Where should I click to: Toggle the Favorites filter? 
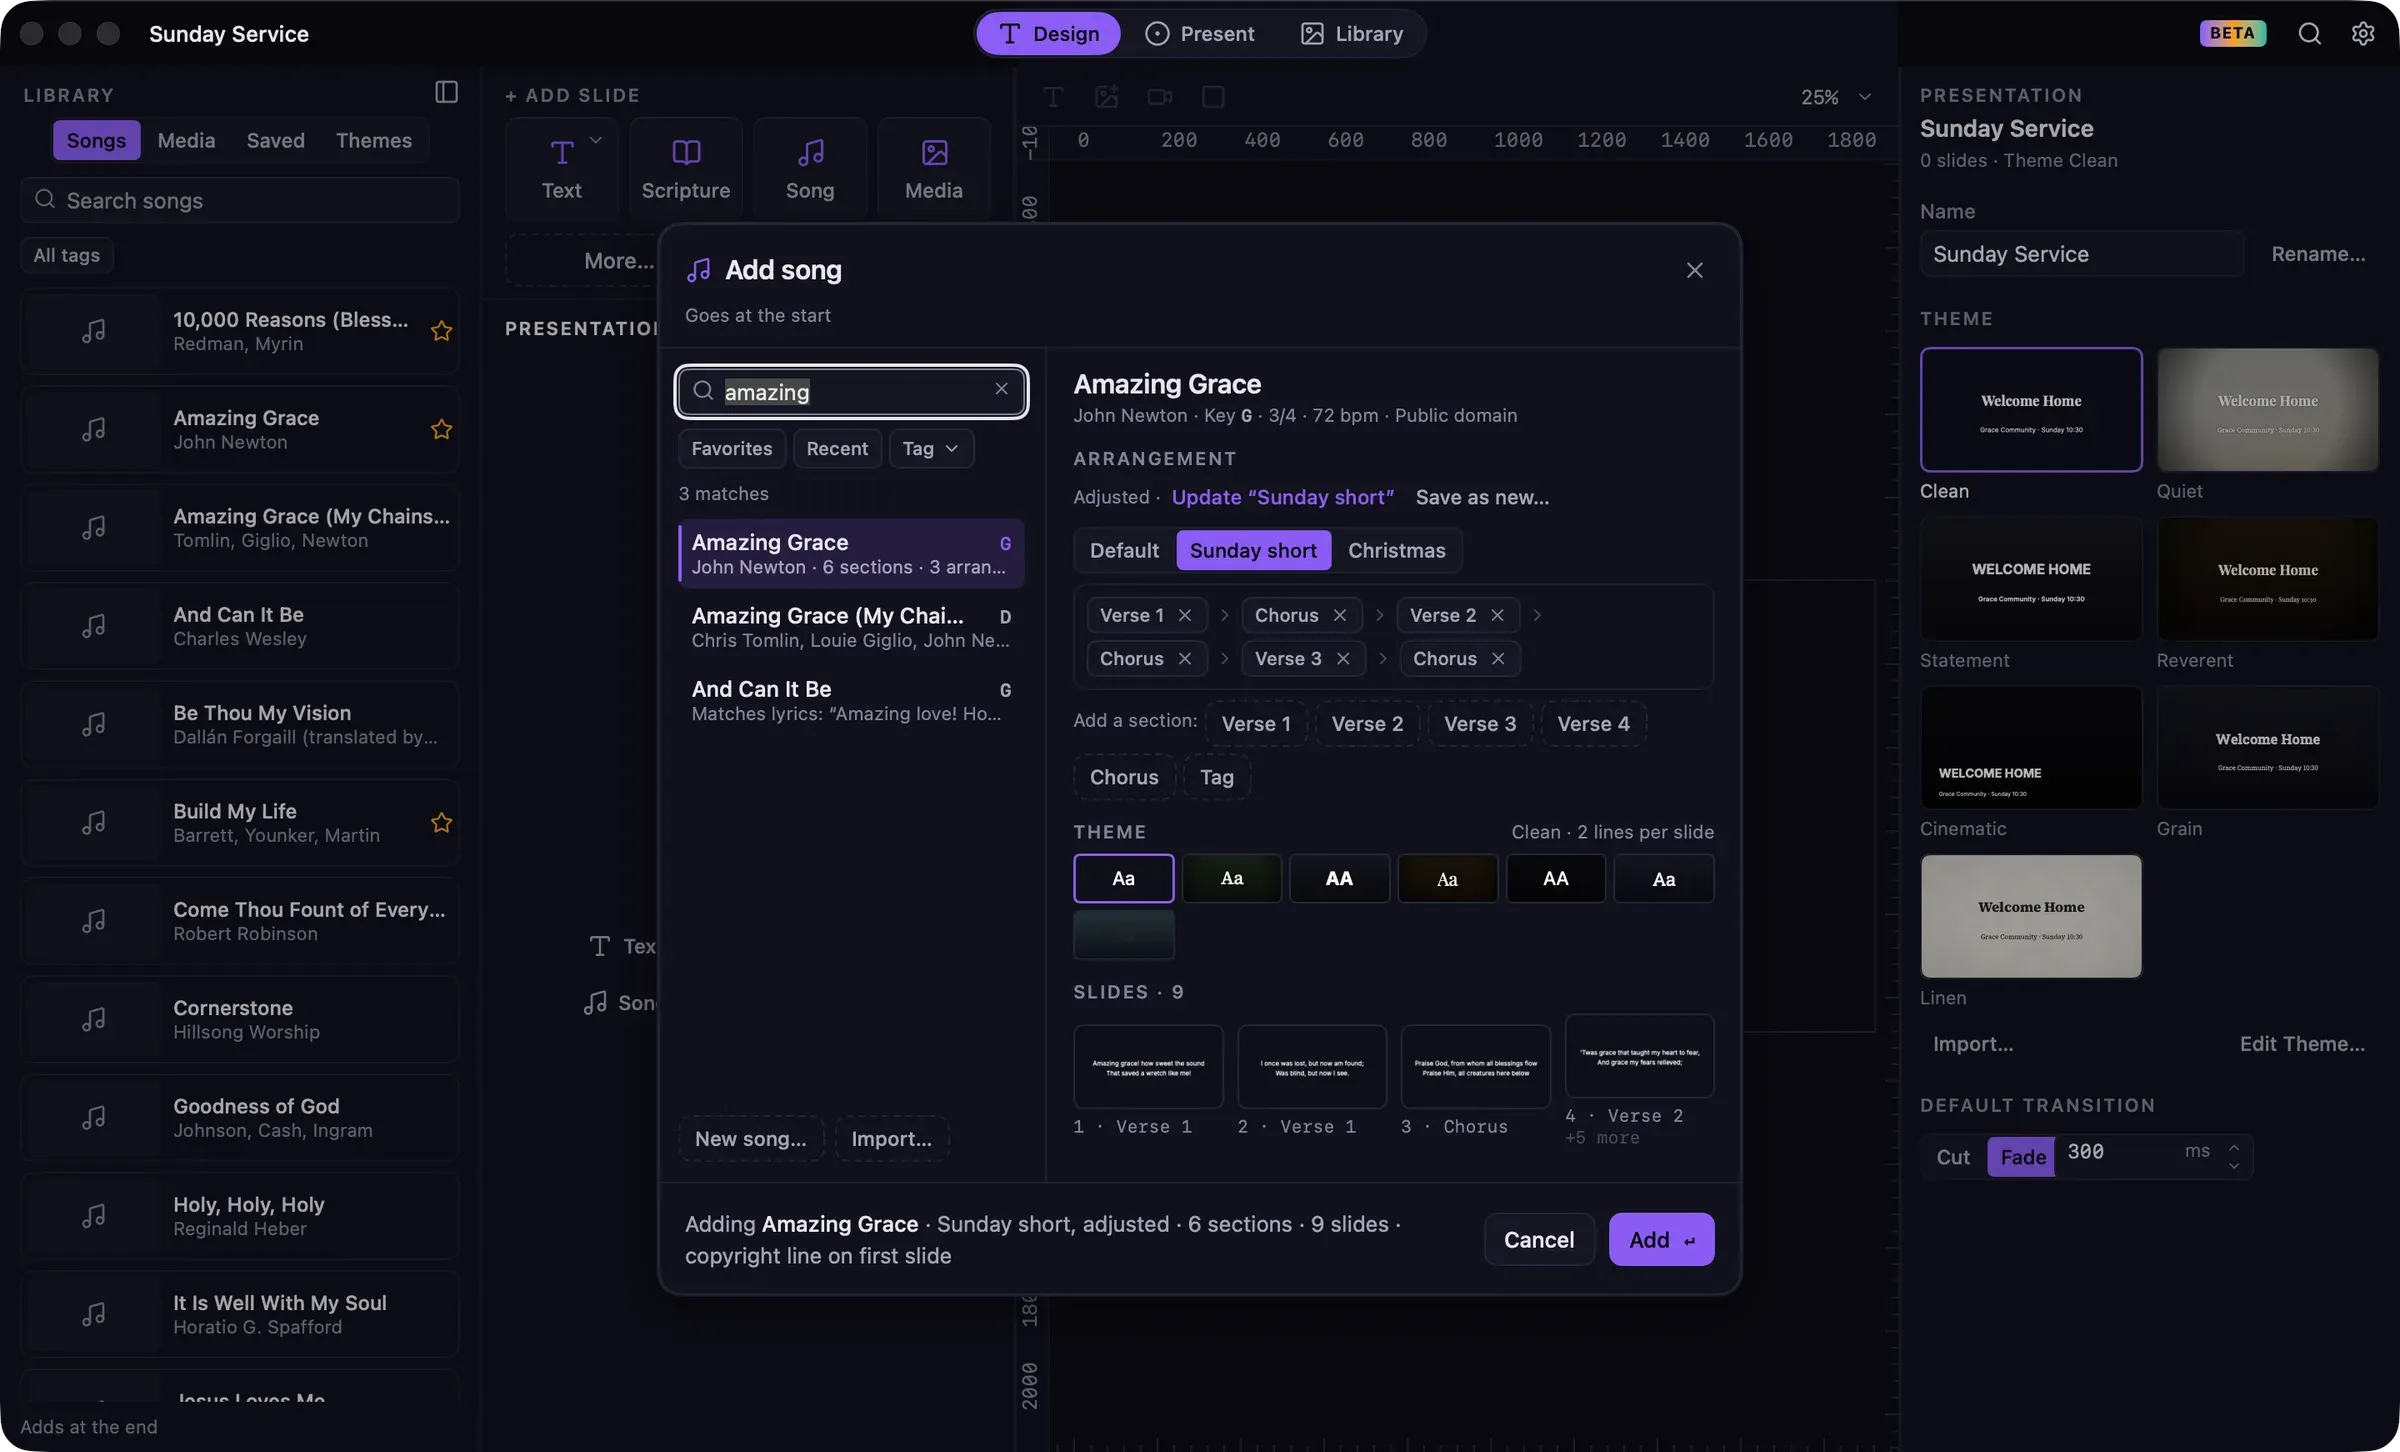(732, 448)
